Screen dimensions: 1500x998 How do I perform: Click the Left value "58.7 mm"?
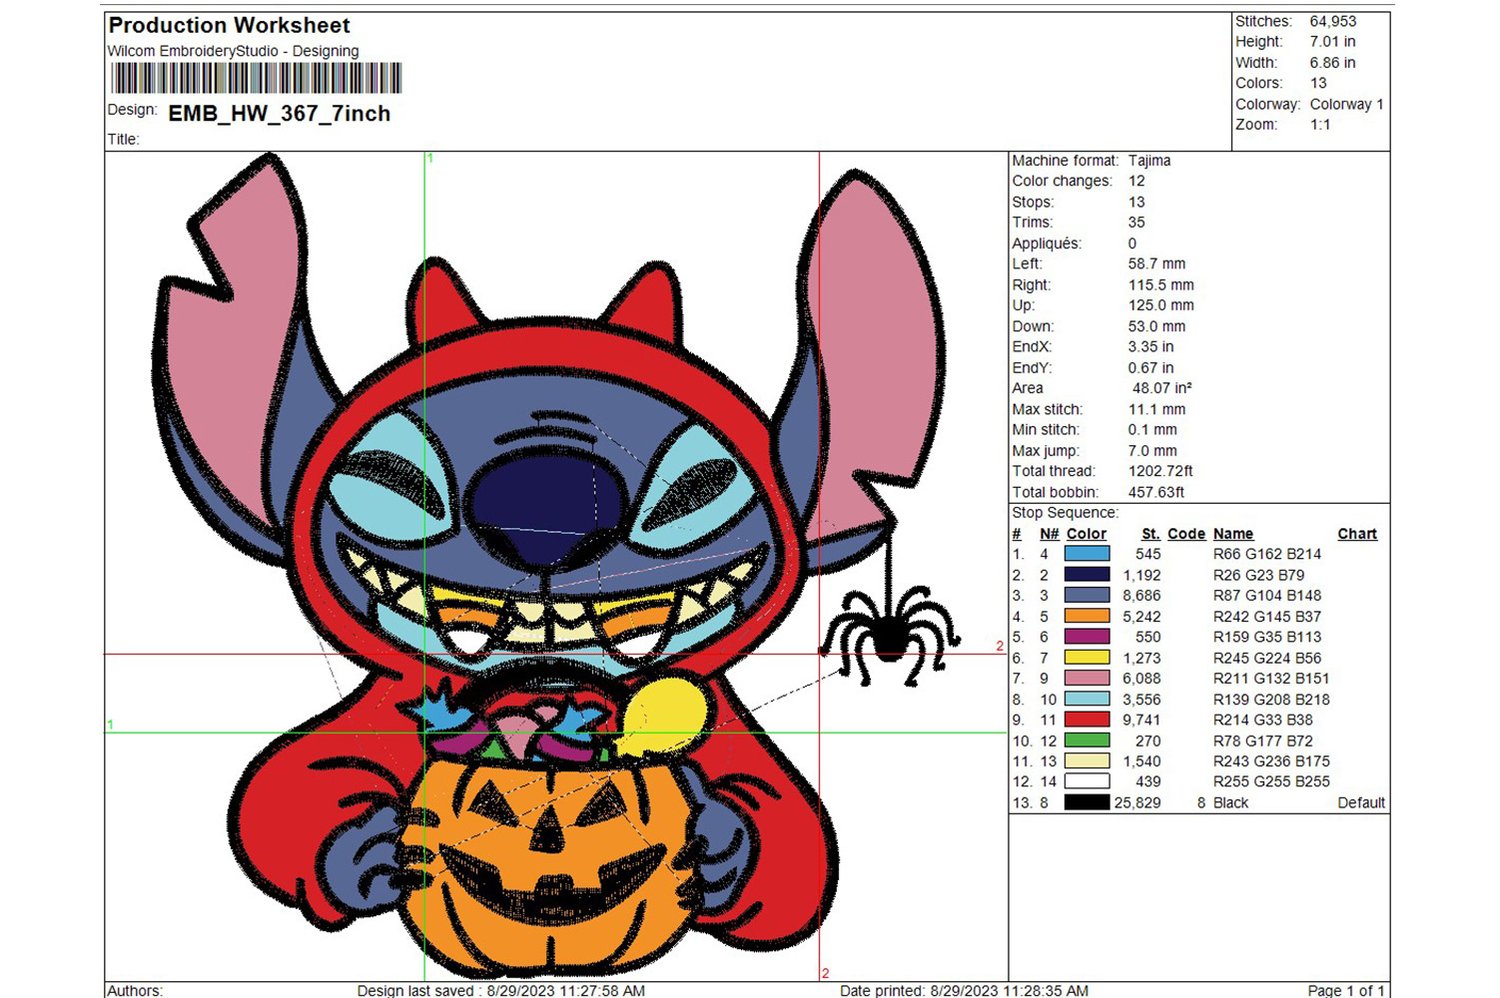click(x=1157, y=264)
